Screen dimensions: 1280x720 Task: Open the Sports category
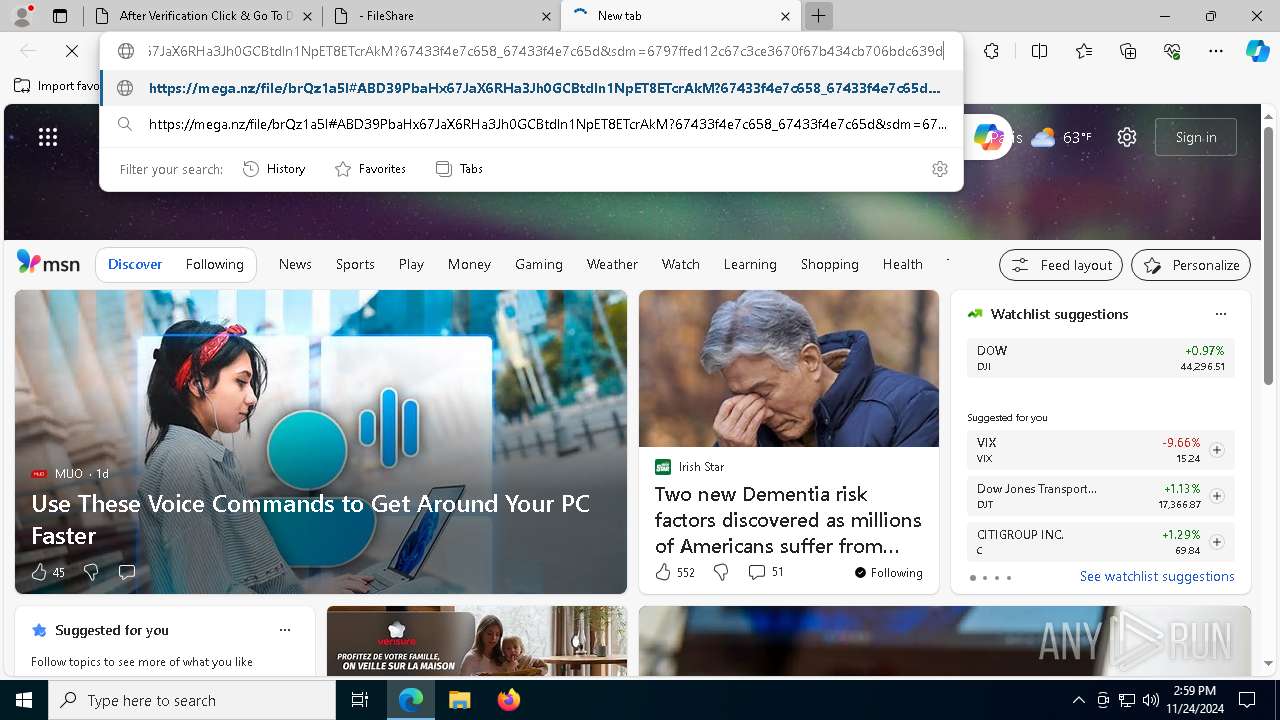[355, 264]
